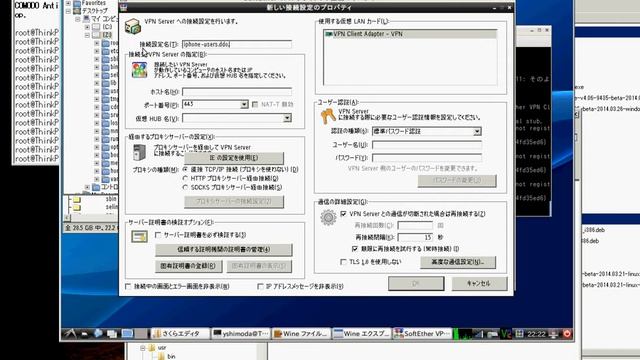Screen dimensions: 640x360
Task: Toggle the infinite reconnect retry checkbox
Action: coord(355,249)
